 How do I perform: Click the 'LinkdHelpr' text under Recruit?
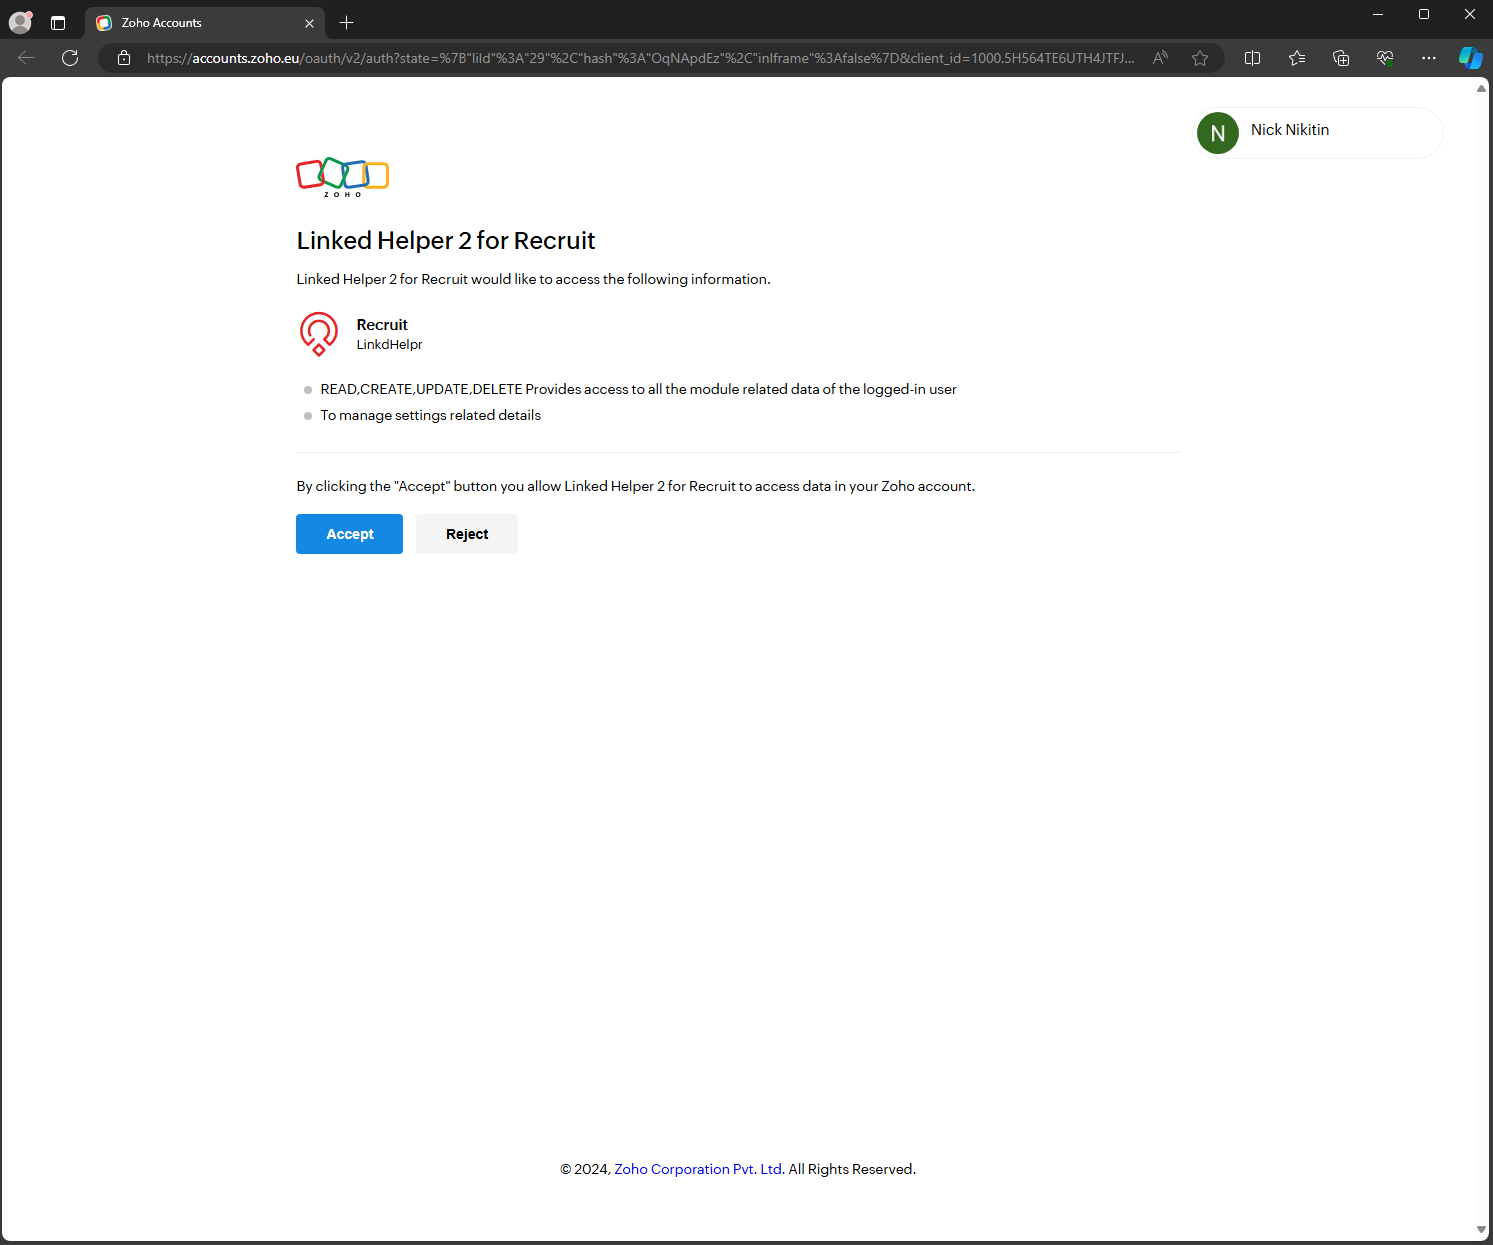click(389, 344)
